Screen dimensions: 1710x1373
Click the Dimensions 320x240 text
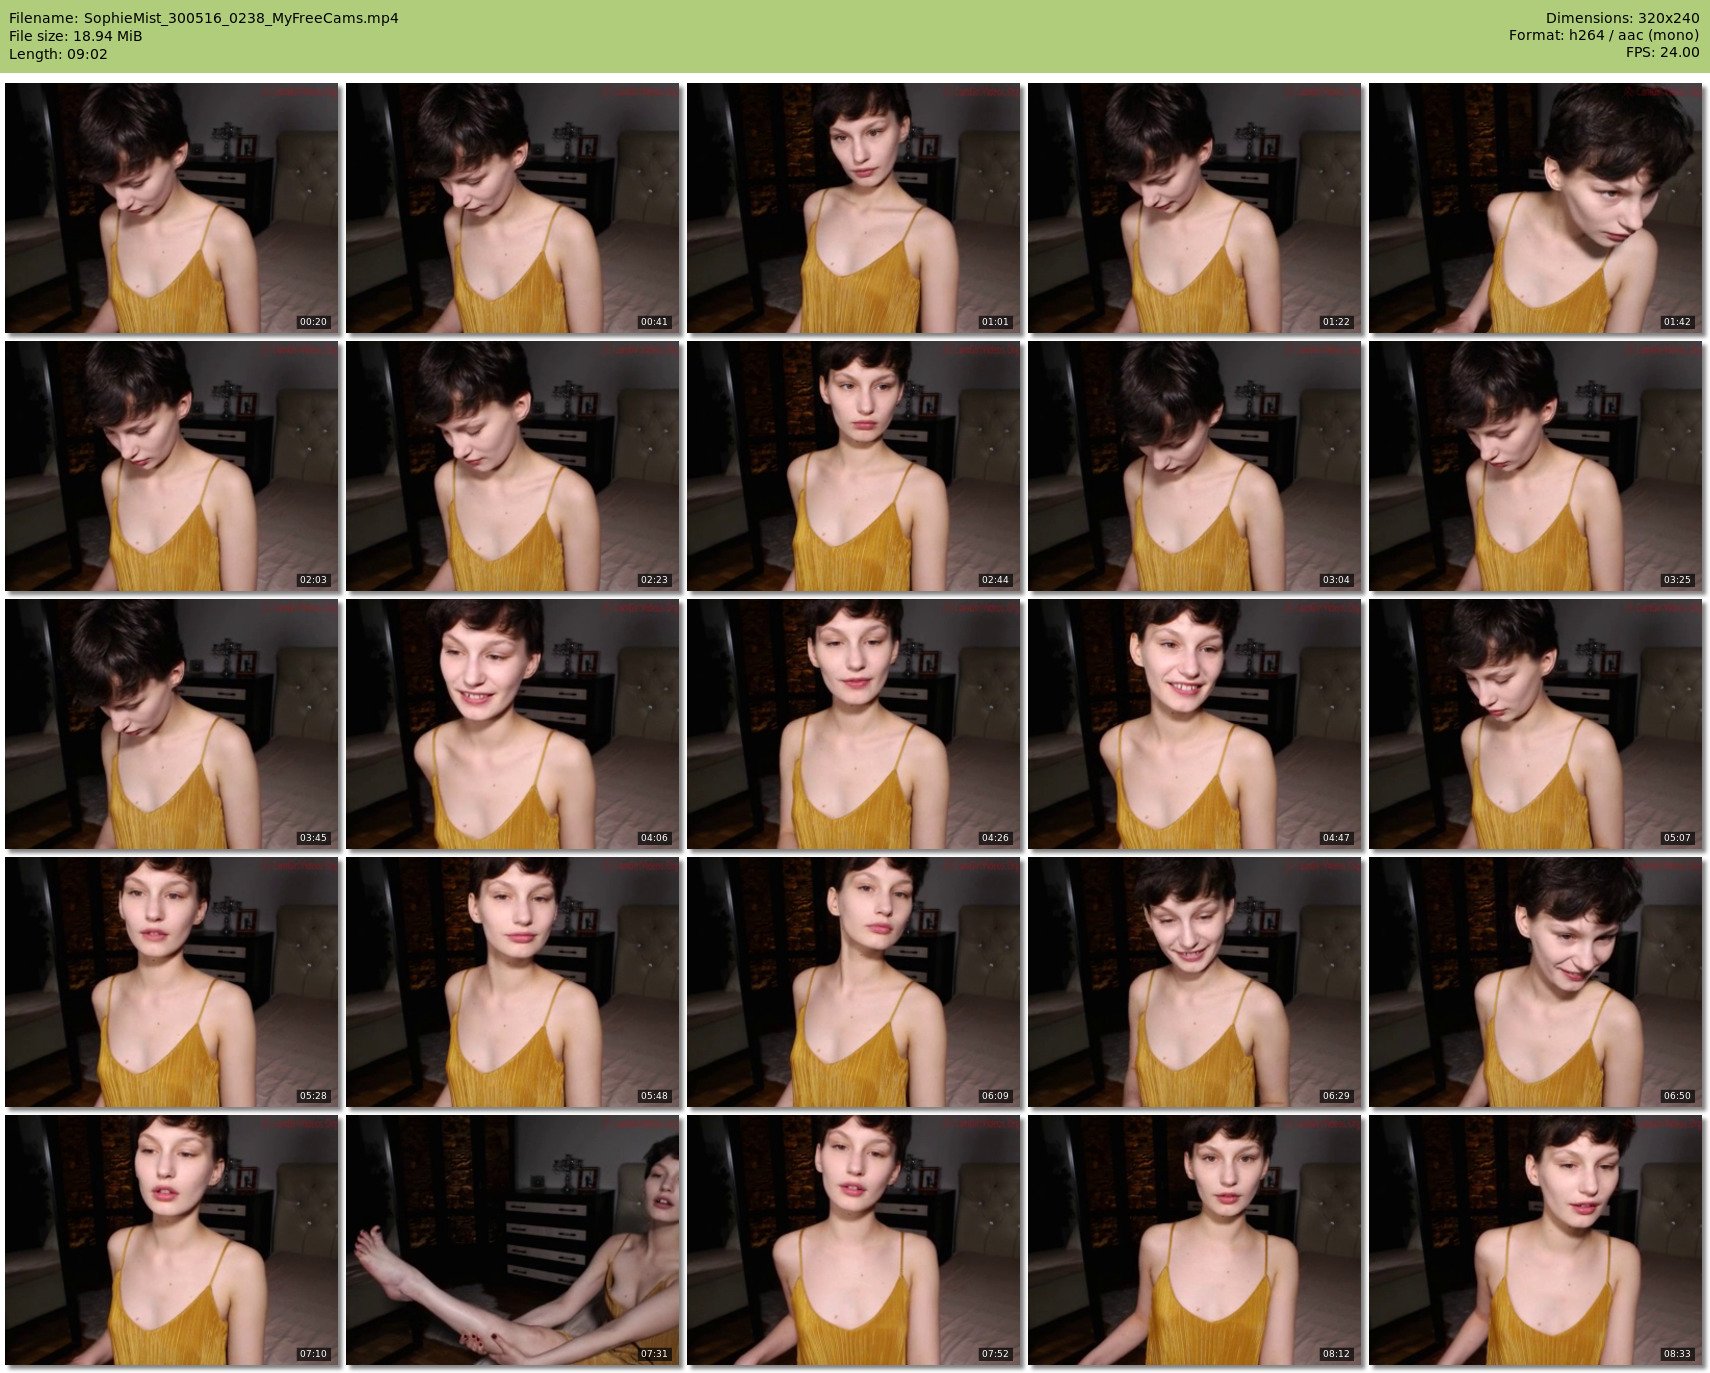1622,18
